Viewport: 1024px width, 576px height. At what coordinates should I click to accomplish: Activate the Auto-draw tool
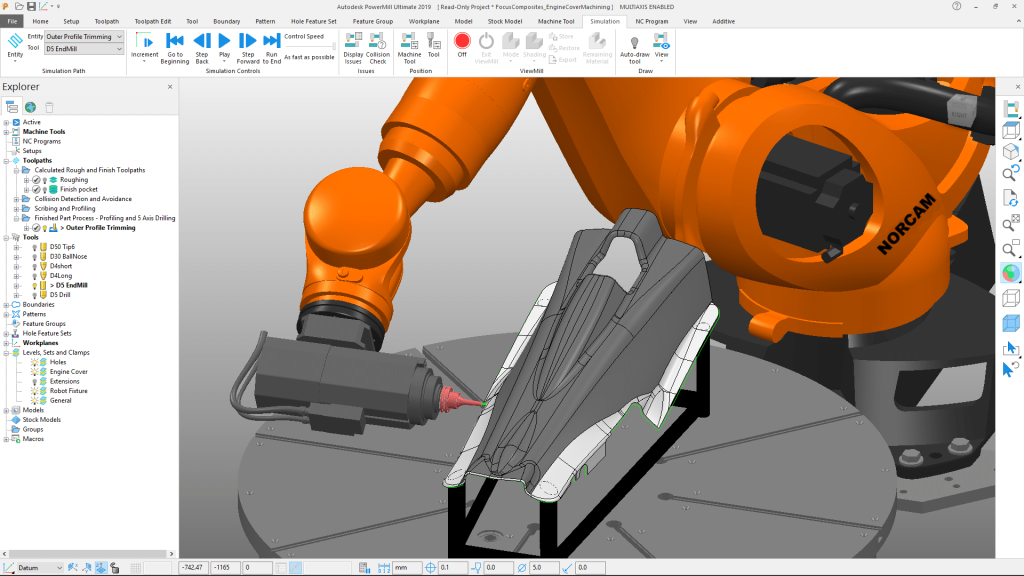637,44
